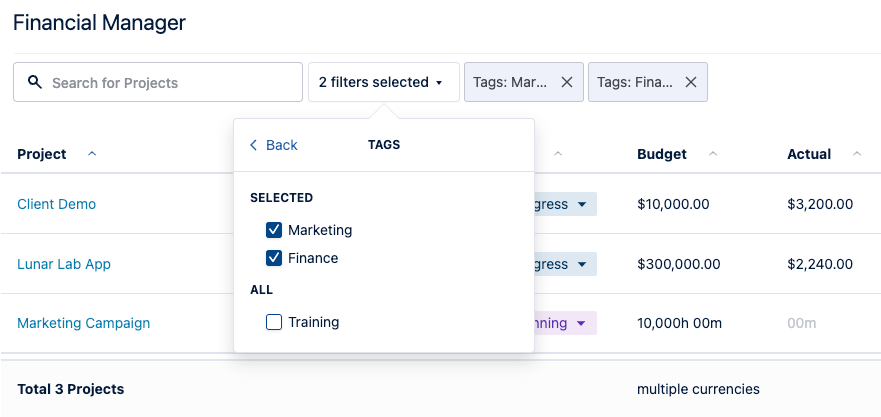The height and width of the screenshot is (417, 881).
Task: Open the Lunar Lab App project
Action: (x=64, y=264)
